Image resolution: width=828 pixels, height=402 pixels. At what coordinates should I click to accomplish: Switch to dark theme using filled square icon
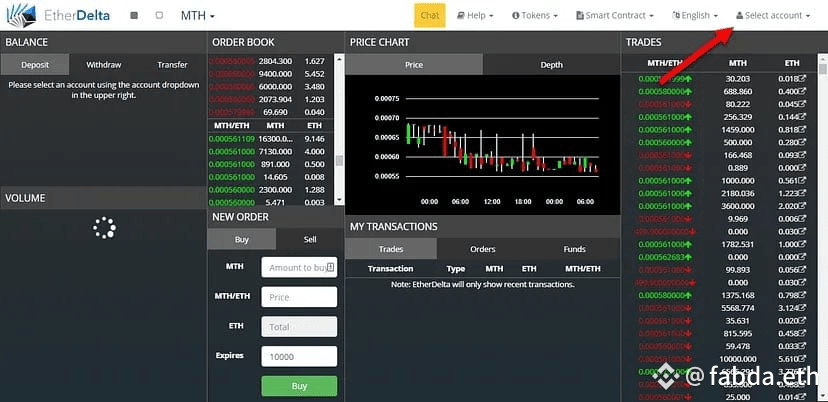tap(134, 16)
